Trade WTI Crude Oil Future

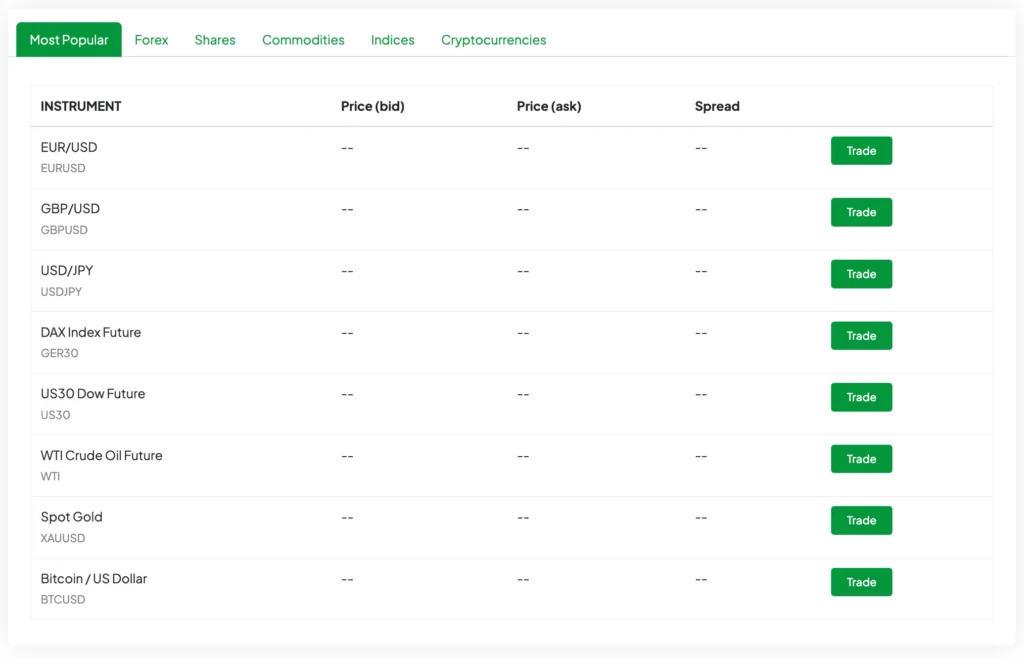pyautogui.click(x=861, y=459)
